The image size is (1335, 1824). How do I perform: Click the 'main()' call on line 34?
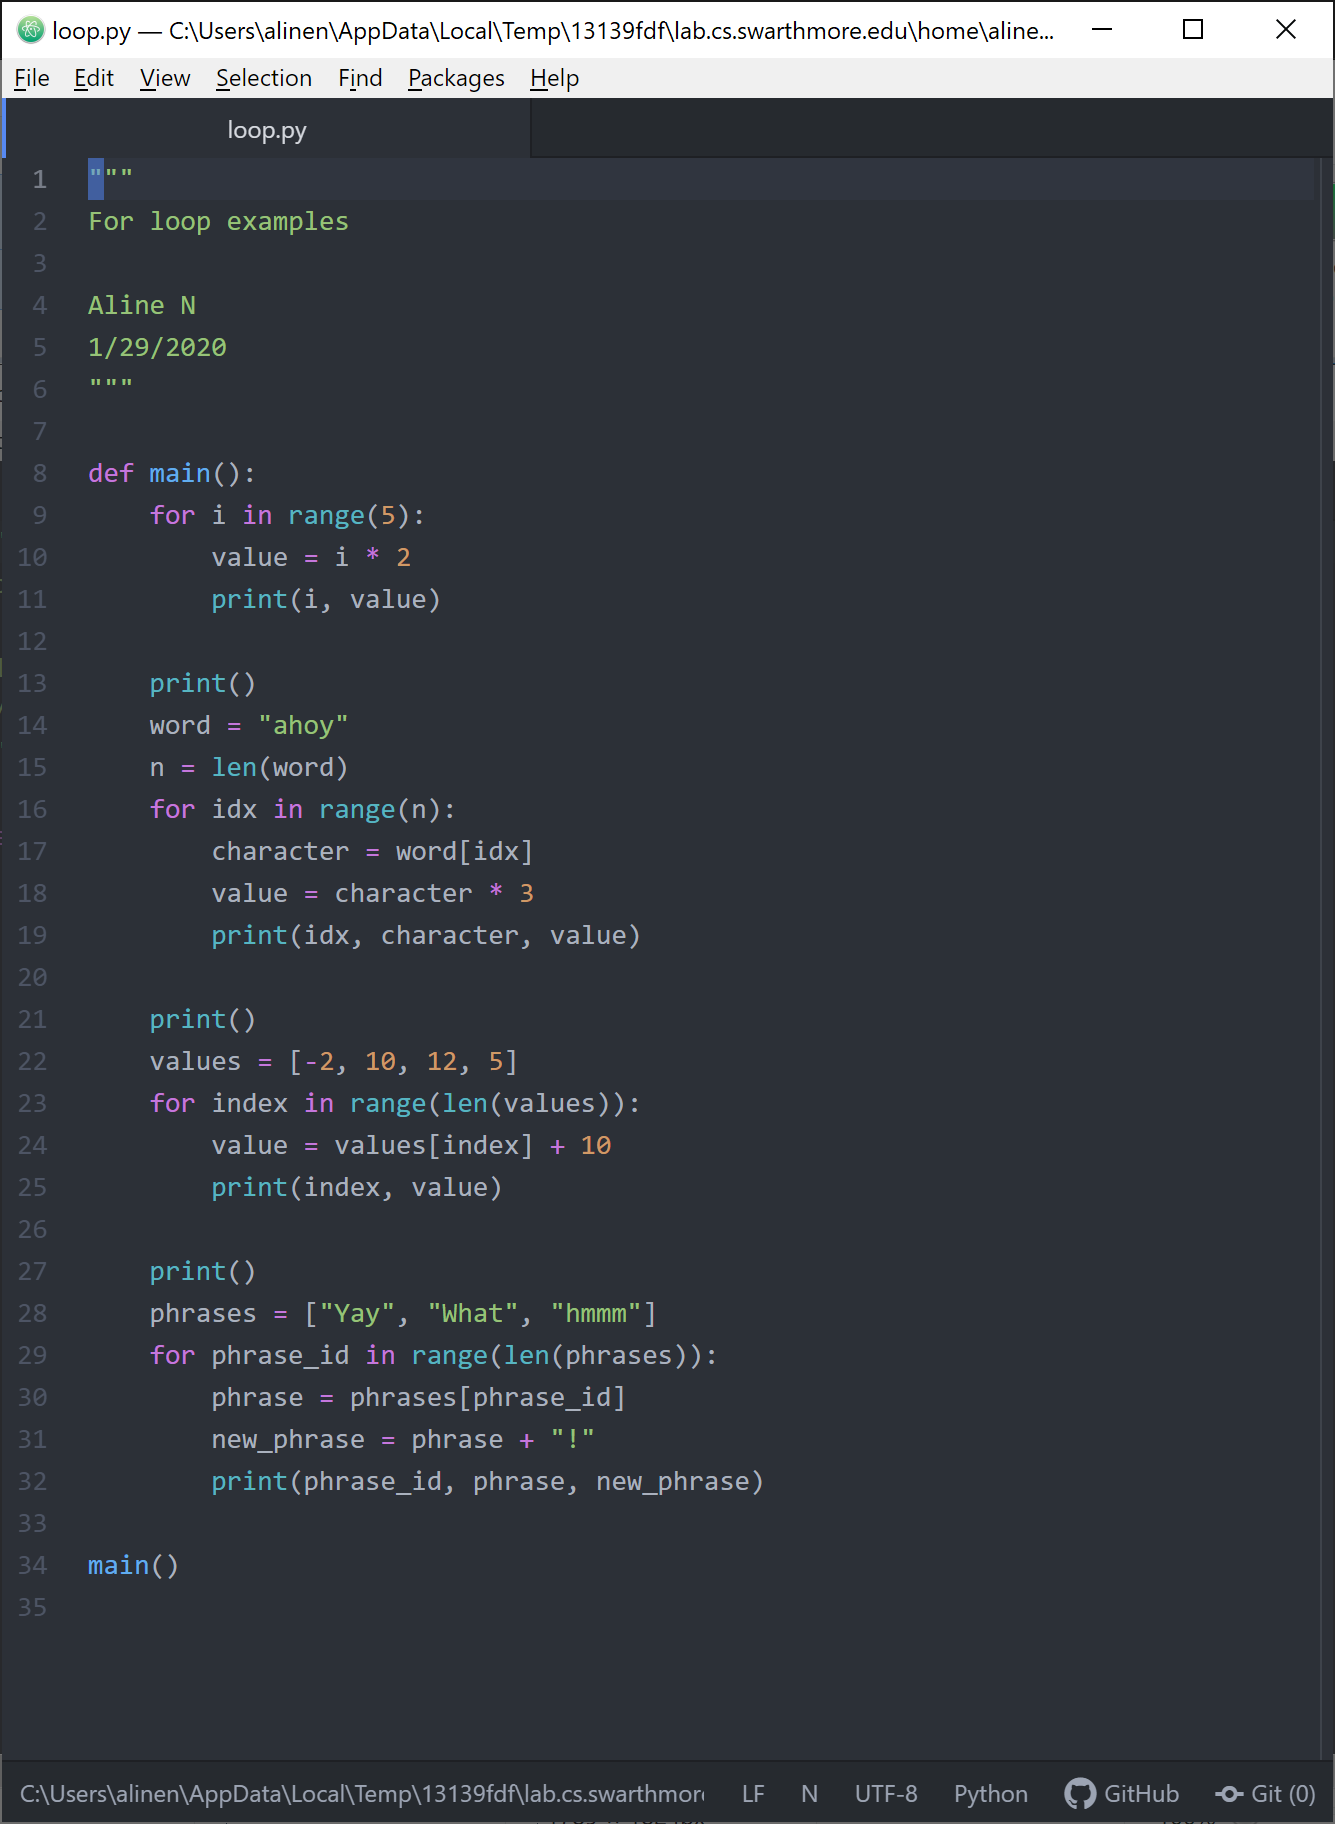point(133,1565)
